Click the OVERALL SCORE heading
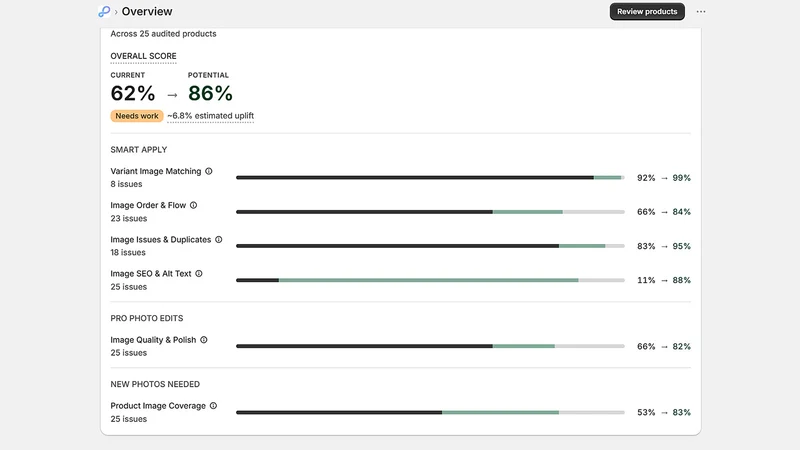Screen dimensions: 800x450 143,56
